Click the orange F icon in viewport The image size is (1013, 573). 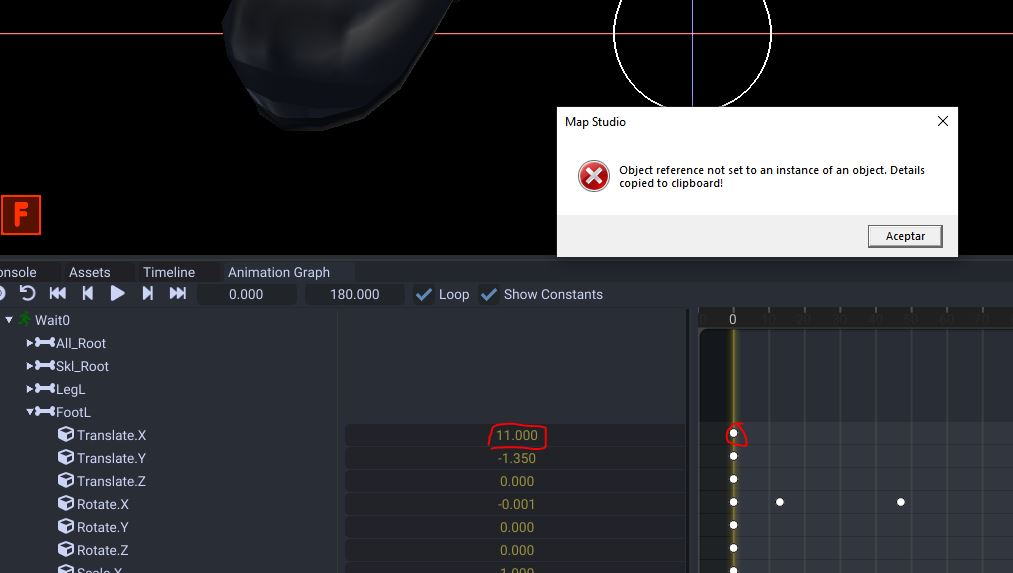point(21,214)
